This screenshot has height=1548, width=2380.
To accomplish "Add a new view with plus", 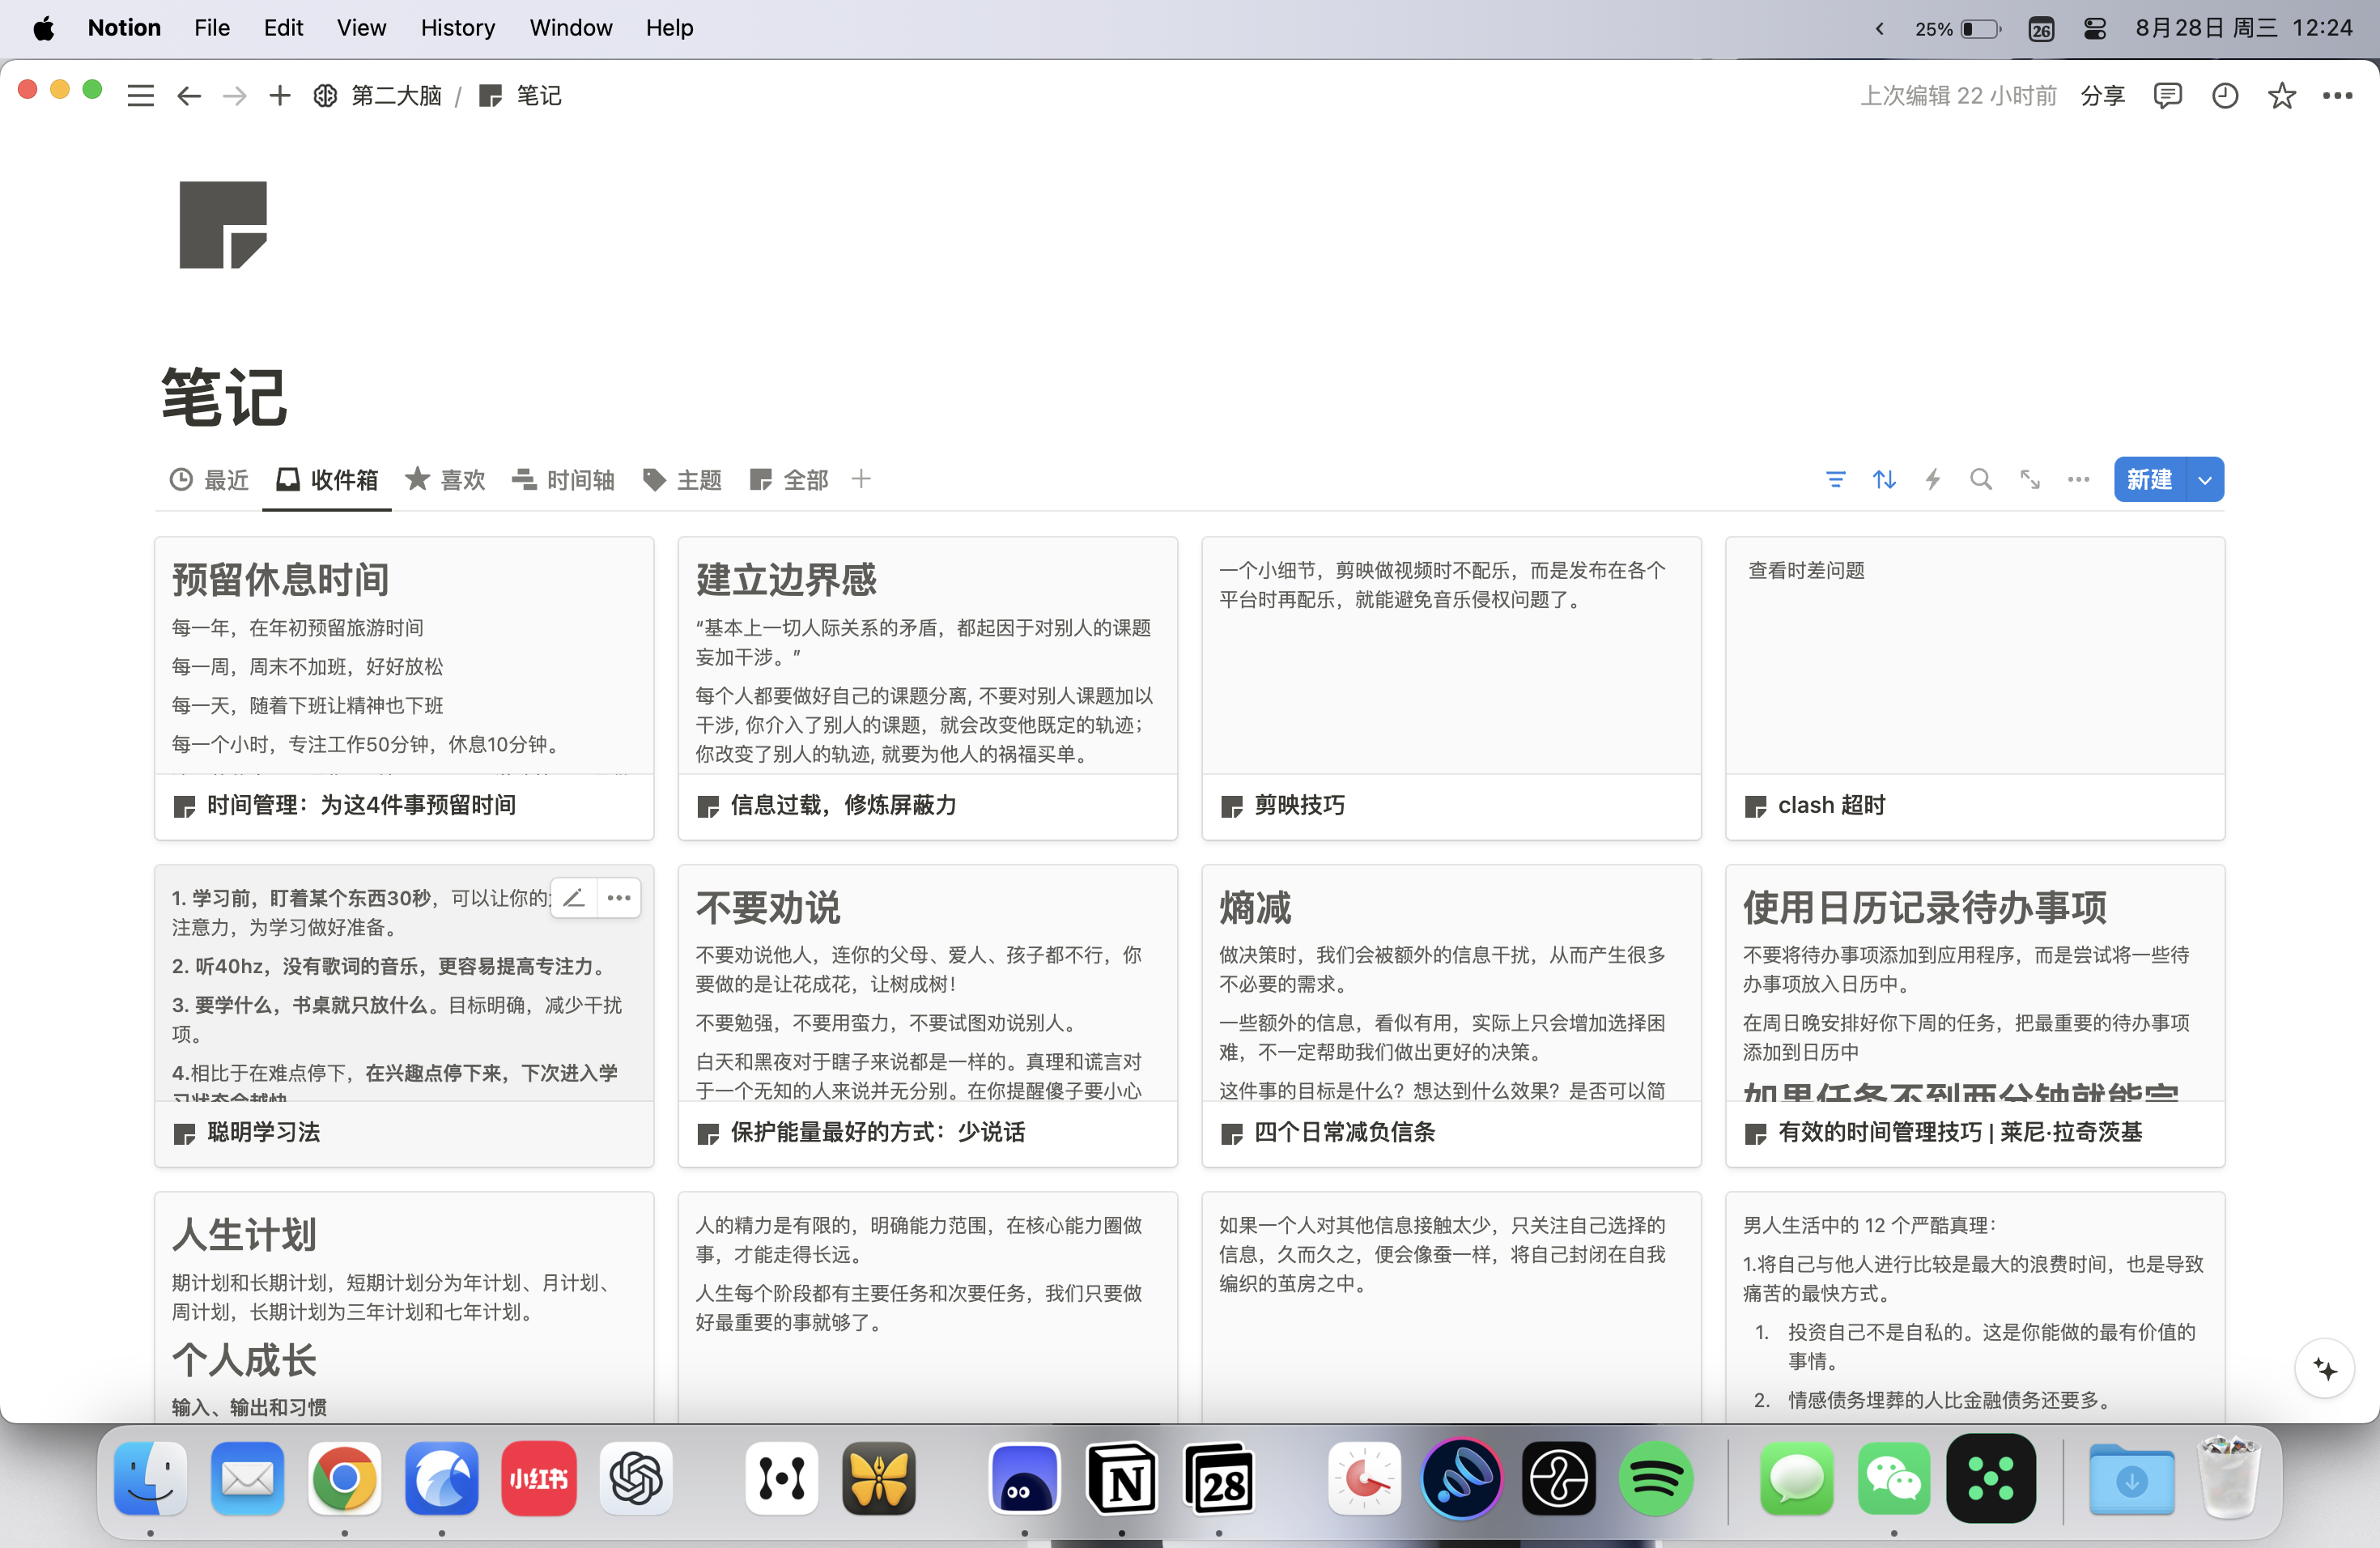I will coord(861,480).
